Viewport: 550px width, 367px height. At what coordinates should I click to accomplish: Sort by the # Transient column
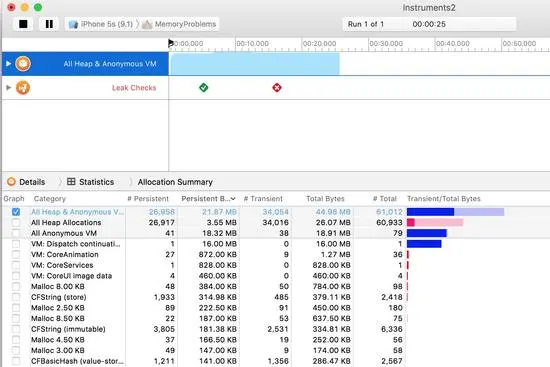263,199
